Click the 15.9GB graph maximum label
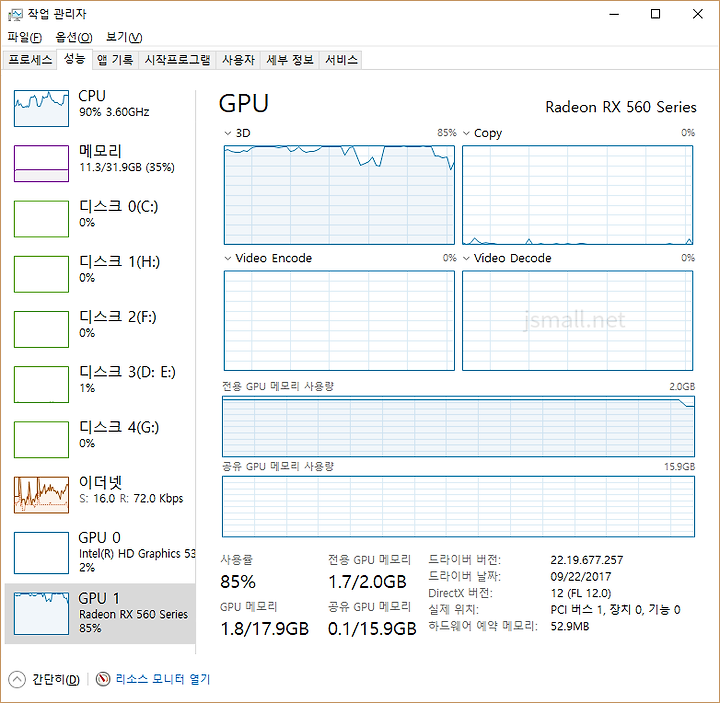Viewport: 720px width, 703px height. [679, 467]
